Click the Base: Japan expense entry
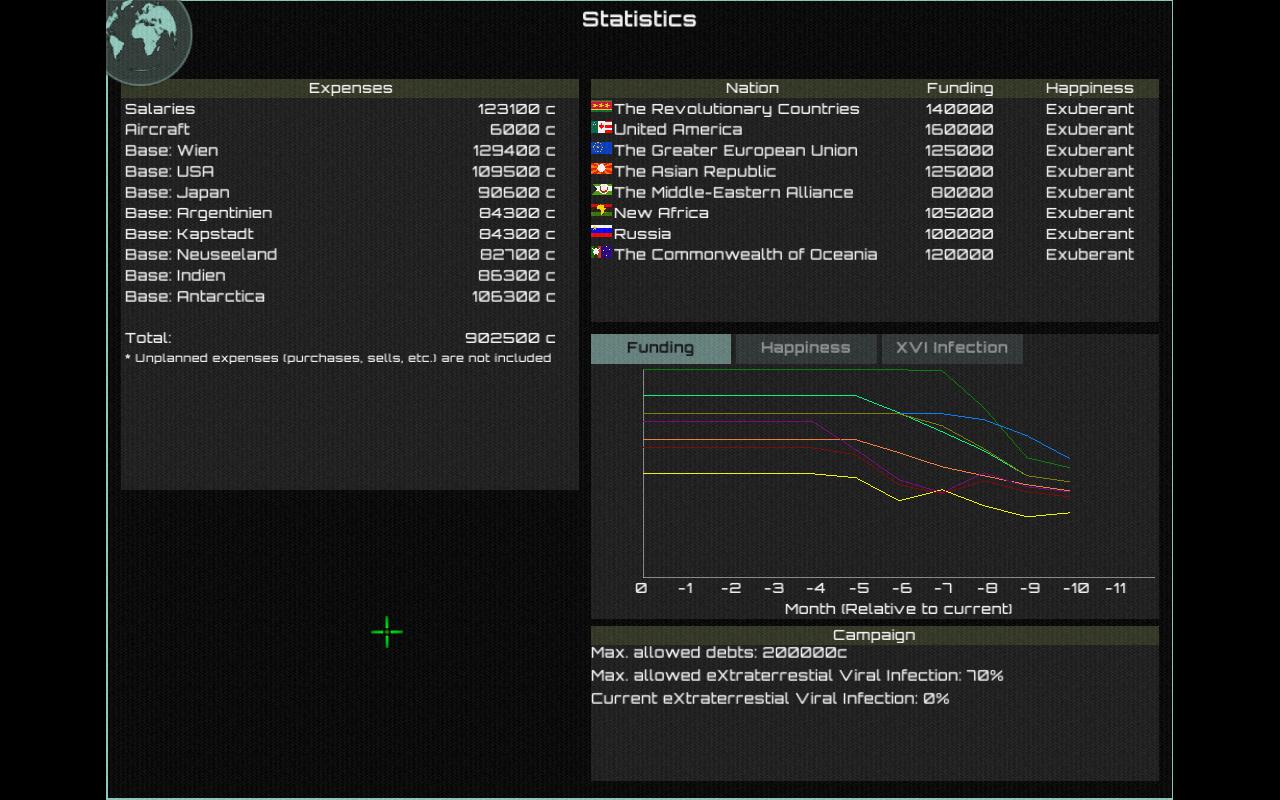 click(x=340, y=192)
